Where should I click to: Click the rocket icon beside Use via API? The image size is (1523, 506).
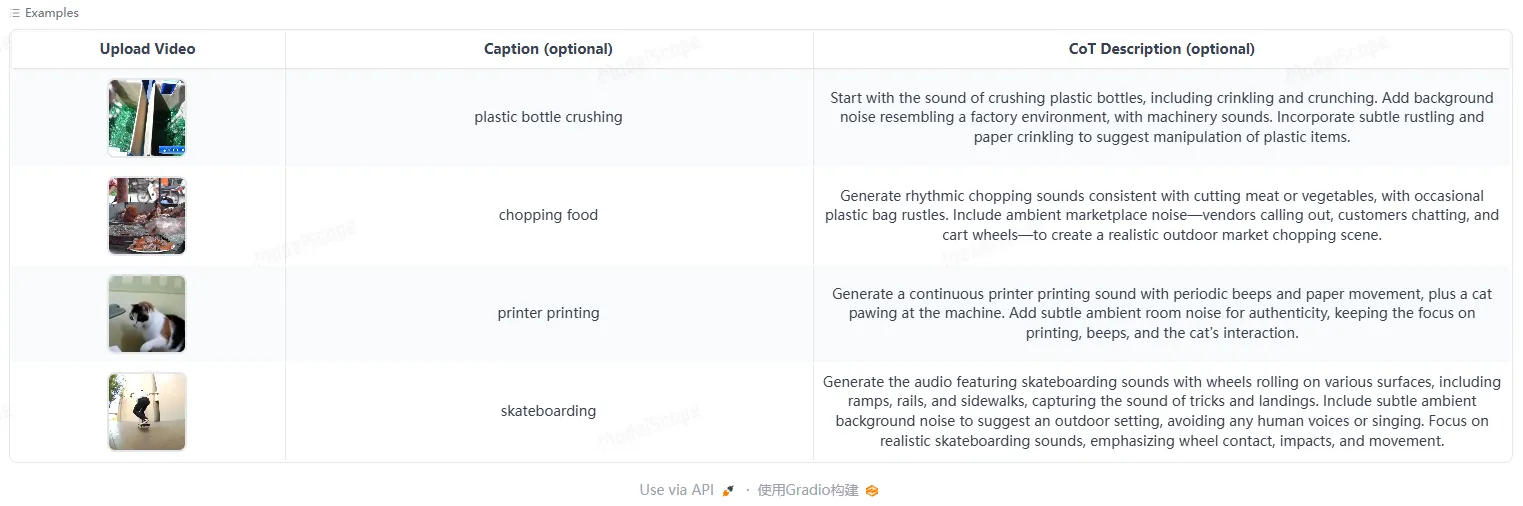tap(728, 490)
